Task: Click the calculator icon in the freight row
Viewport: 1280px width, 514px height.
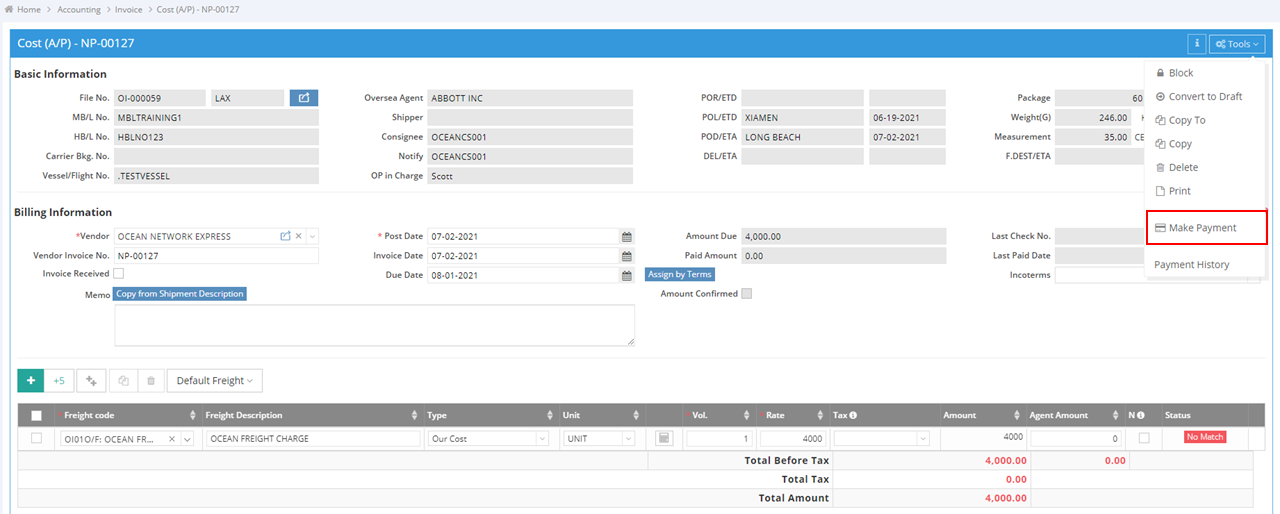Action: (x=664, y=438)
